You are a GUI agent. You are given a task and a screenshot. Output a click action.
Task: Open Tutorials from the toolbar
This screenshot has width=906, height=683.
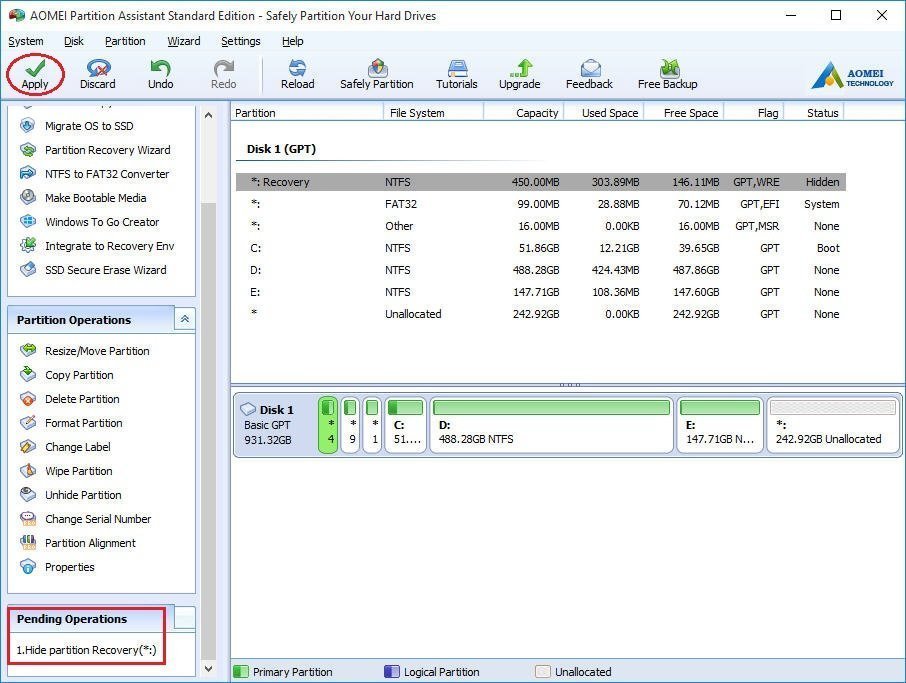(456, 75)
